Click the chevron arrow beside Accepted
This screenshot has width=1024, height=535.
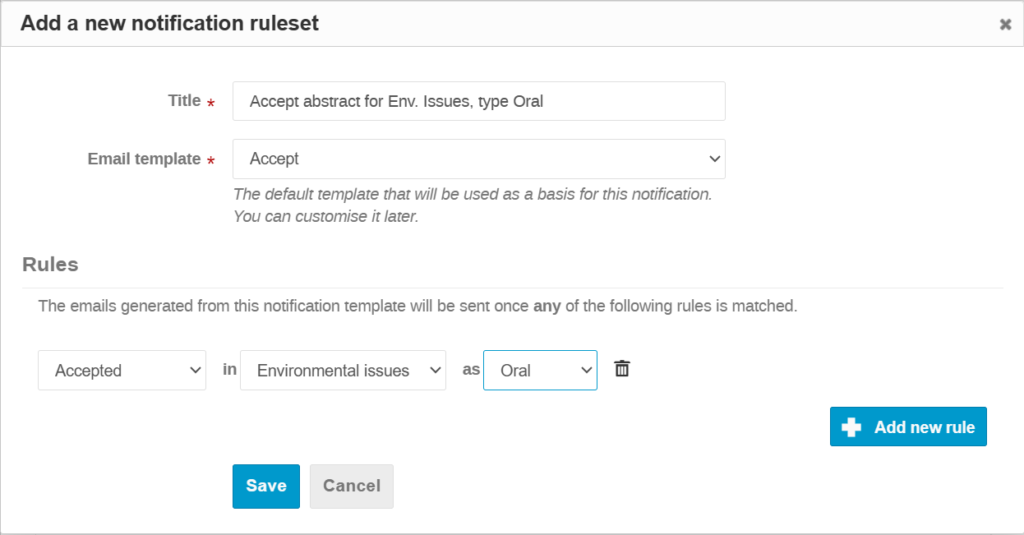point(195,370)
